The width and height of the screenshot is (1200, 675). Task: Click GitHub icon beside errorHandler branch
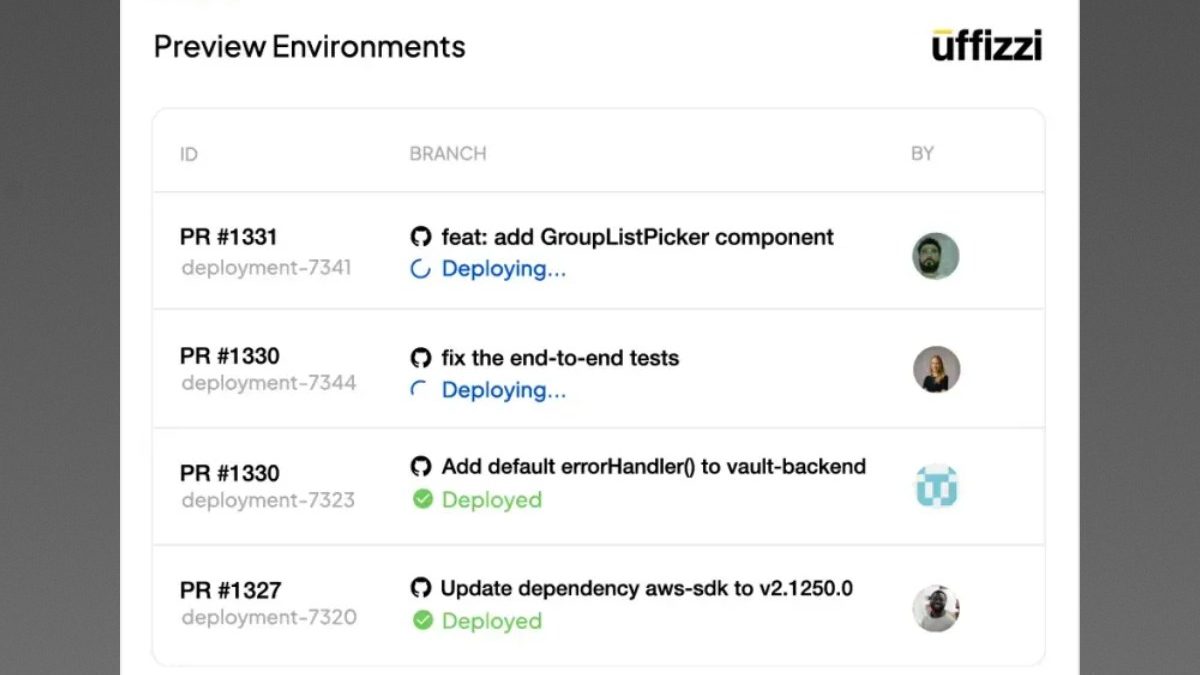pyautogui.click(x=421, y=466)
